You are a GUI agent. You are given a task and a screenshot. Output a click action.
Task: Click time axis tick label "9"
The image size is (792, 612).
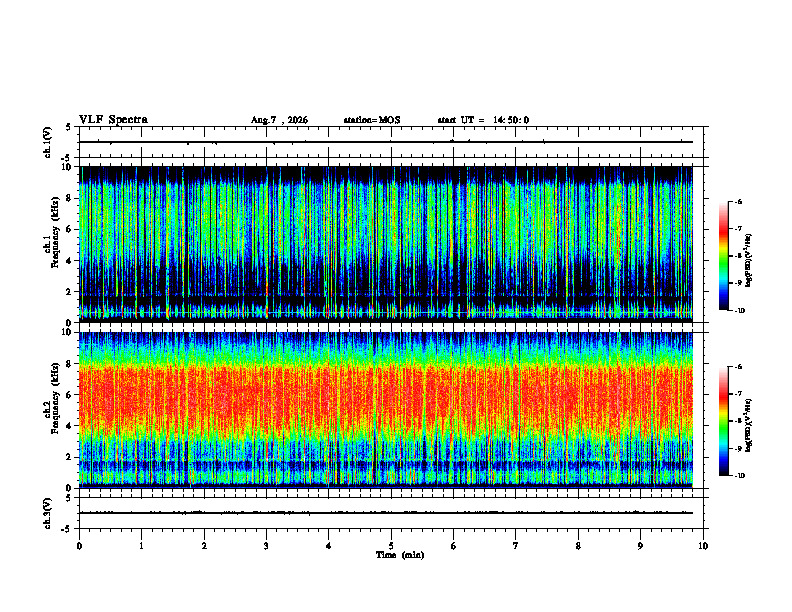(640, 546)
